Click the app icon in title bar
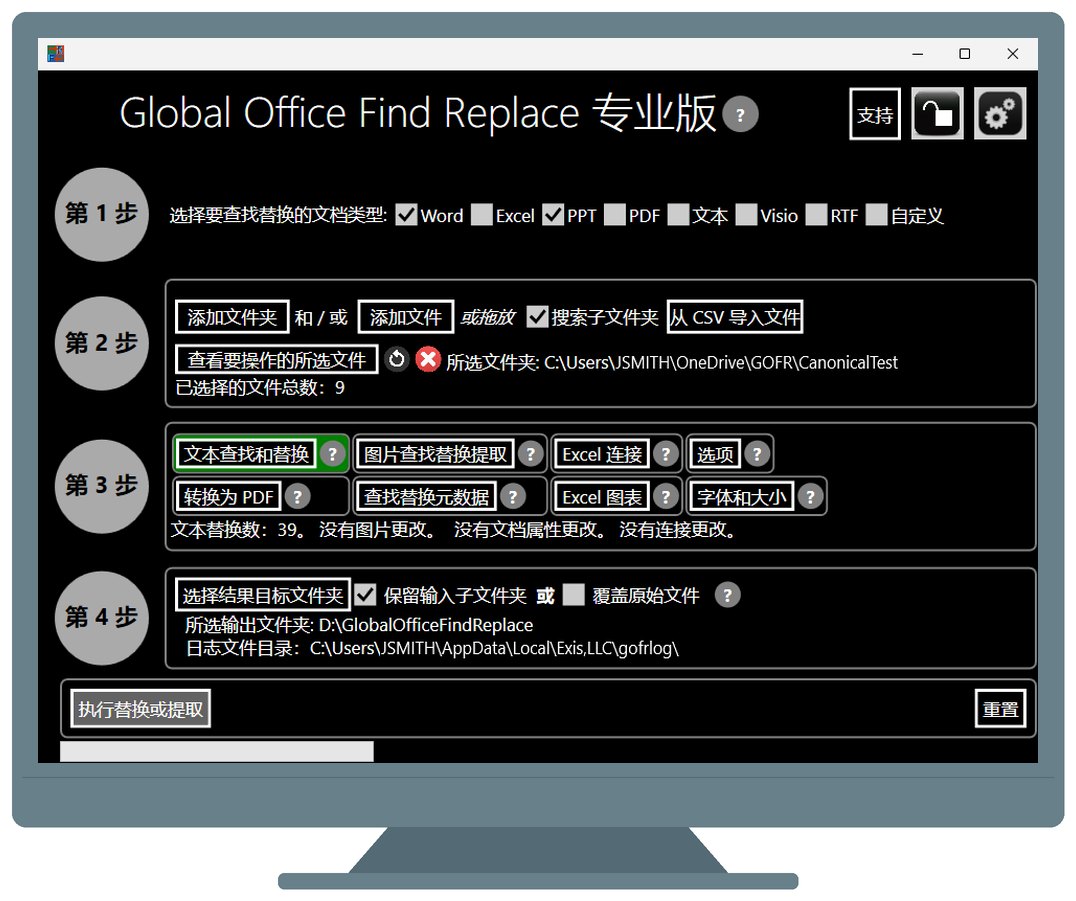Screen dimensions: 1076x901 click(x=56, y=54)
